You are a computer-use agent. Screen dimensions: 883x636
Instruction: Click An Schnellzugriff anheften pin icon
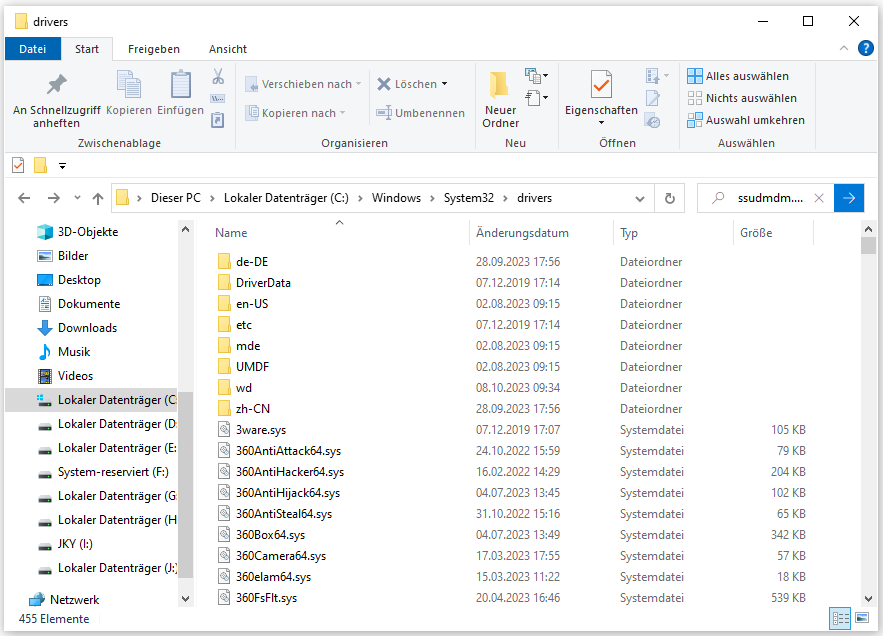56,86
